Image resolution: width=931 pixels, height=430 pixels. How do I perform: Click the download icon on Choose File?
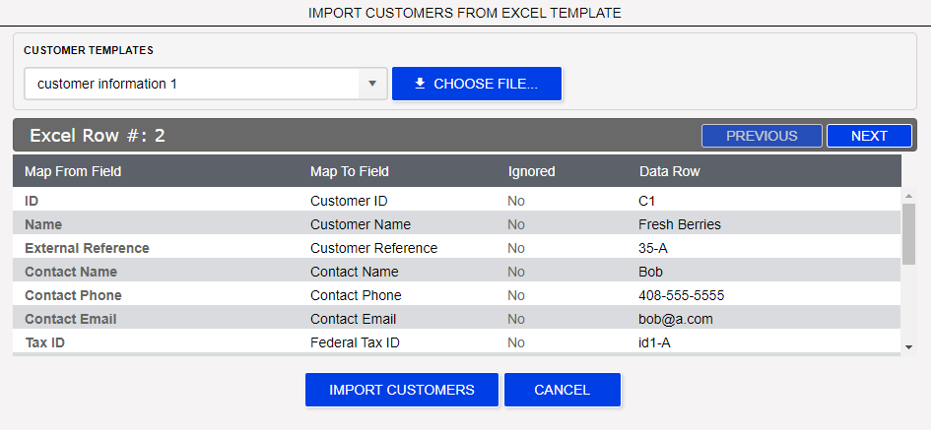pyautogui.click(x=419, y=84)
